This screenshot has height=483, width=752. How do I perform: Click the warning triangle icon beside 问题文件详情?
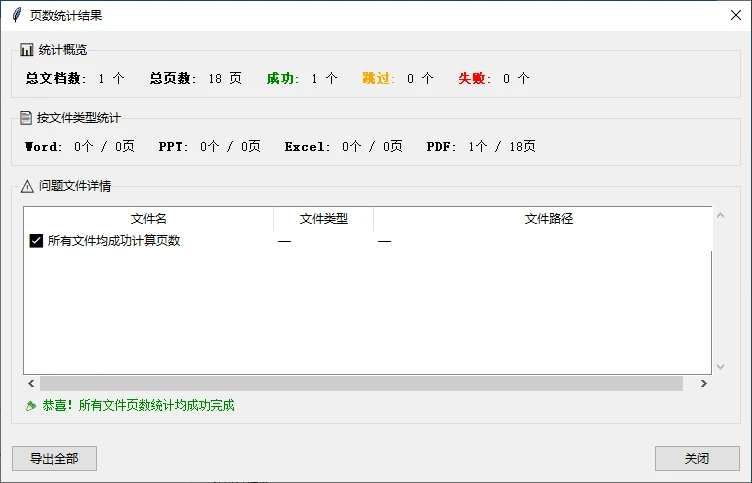click(27, 186)
